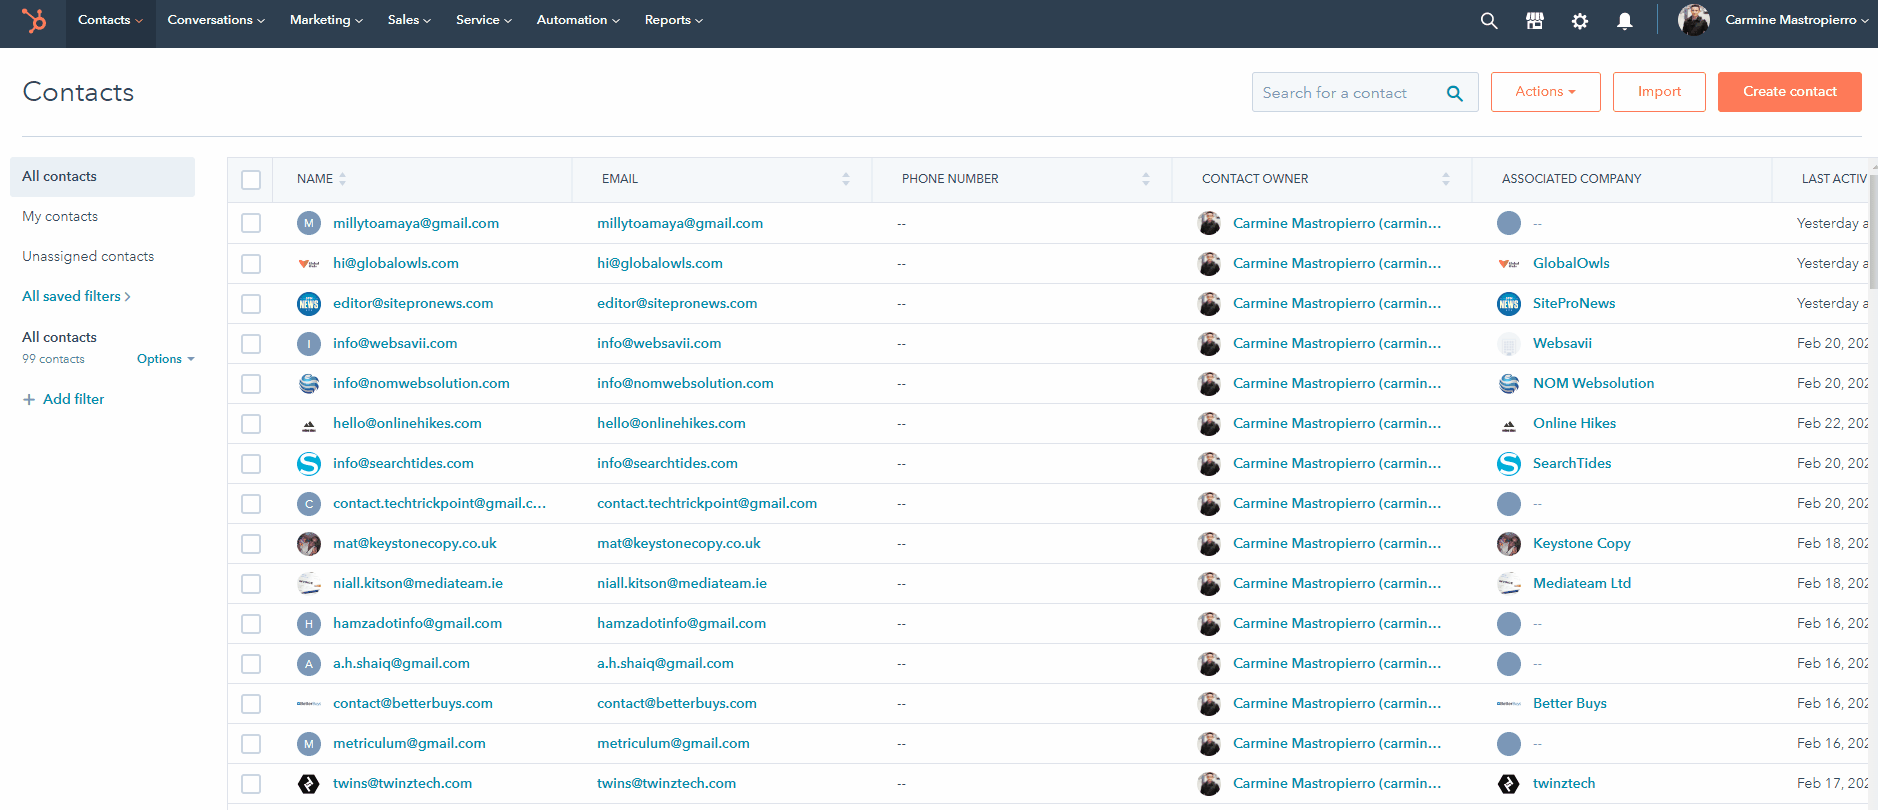Viewport: 1878px width, 810px height.
Task: Check the box for contact@betterbuys.com row
Action: click(x=251, y=704)
